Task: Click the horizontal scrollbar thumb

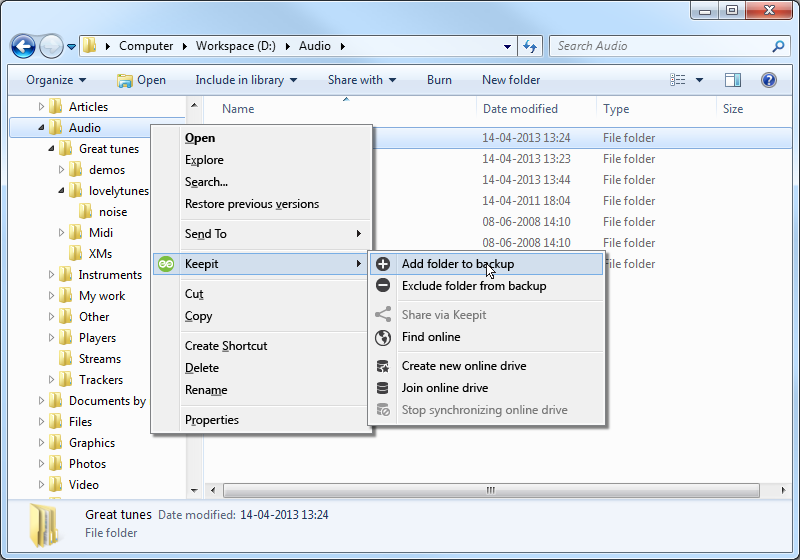Action: 491,491
